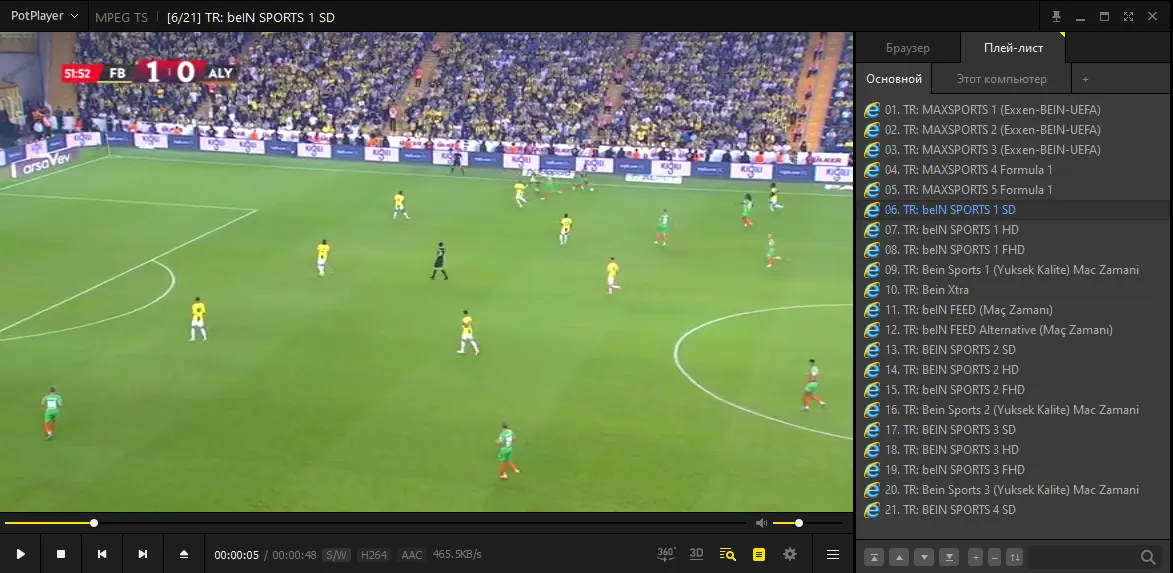The width and height of the screenshot is (1173, 573).
Task: Click the magnifier in playlist search box
Action: coord(1148,557)
